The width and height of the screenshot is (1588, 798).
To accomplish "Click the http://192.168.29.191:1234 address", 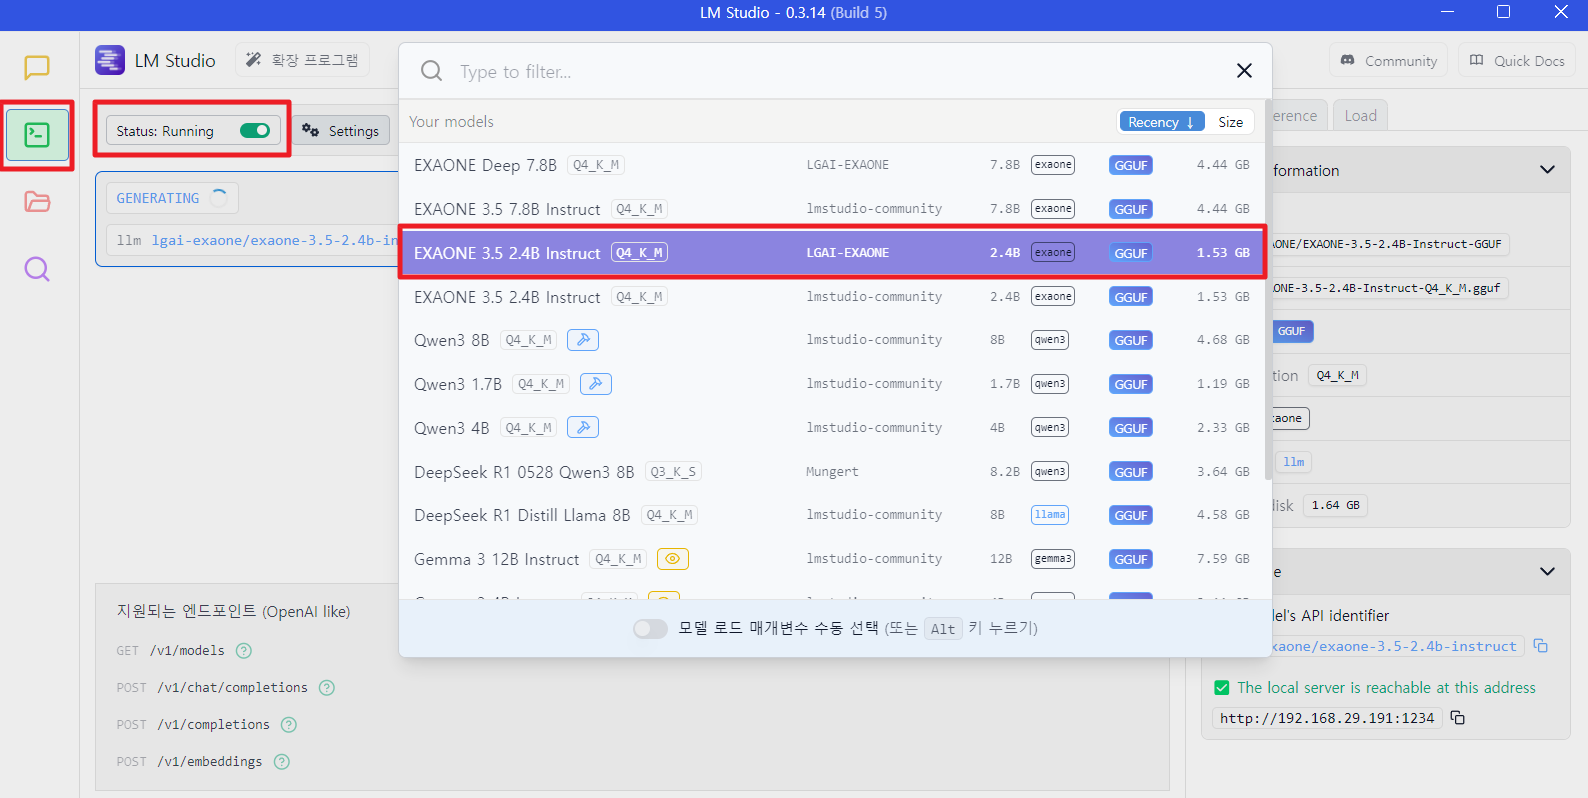I will point(1327,718).
